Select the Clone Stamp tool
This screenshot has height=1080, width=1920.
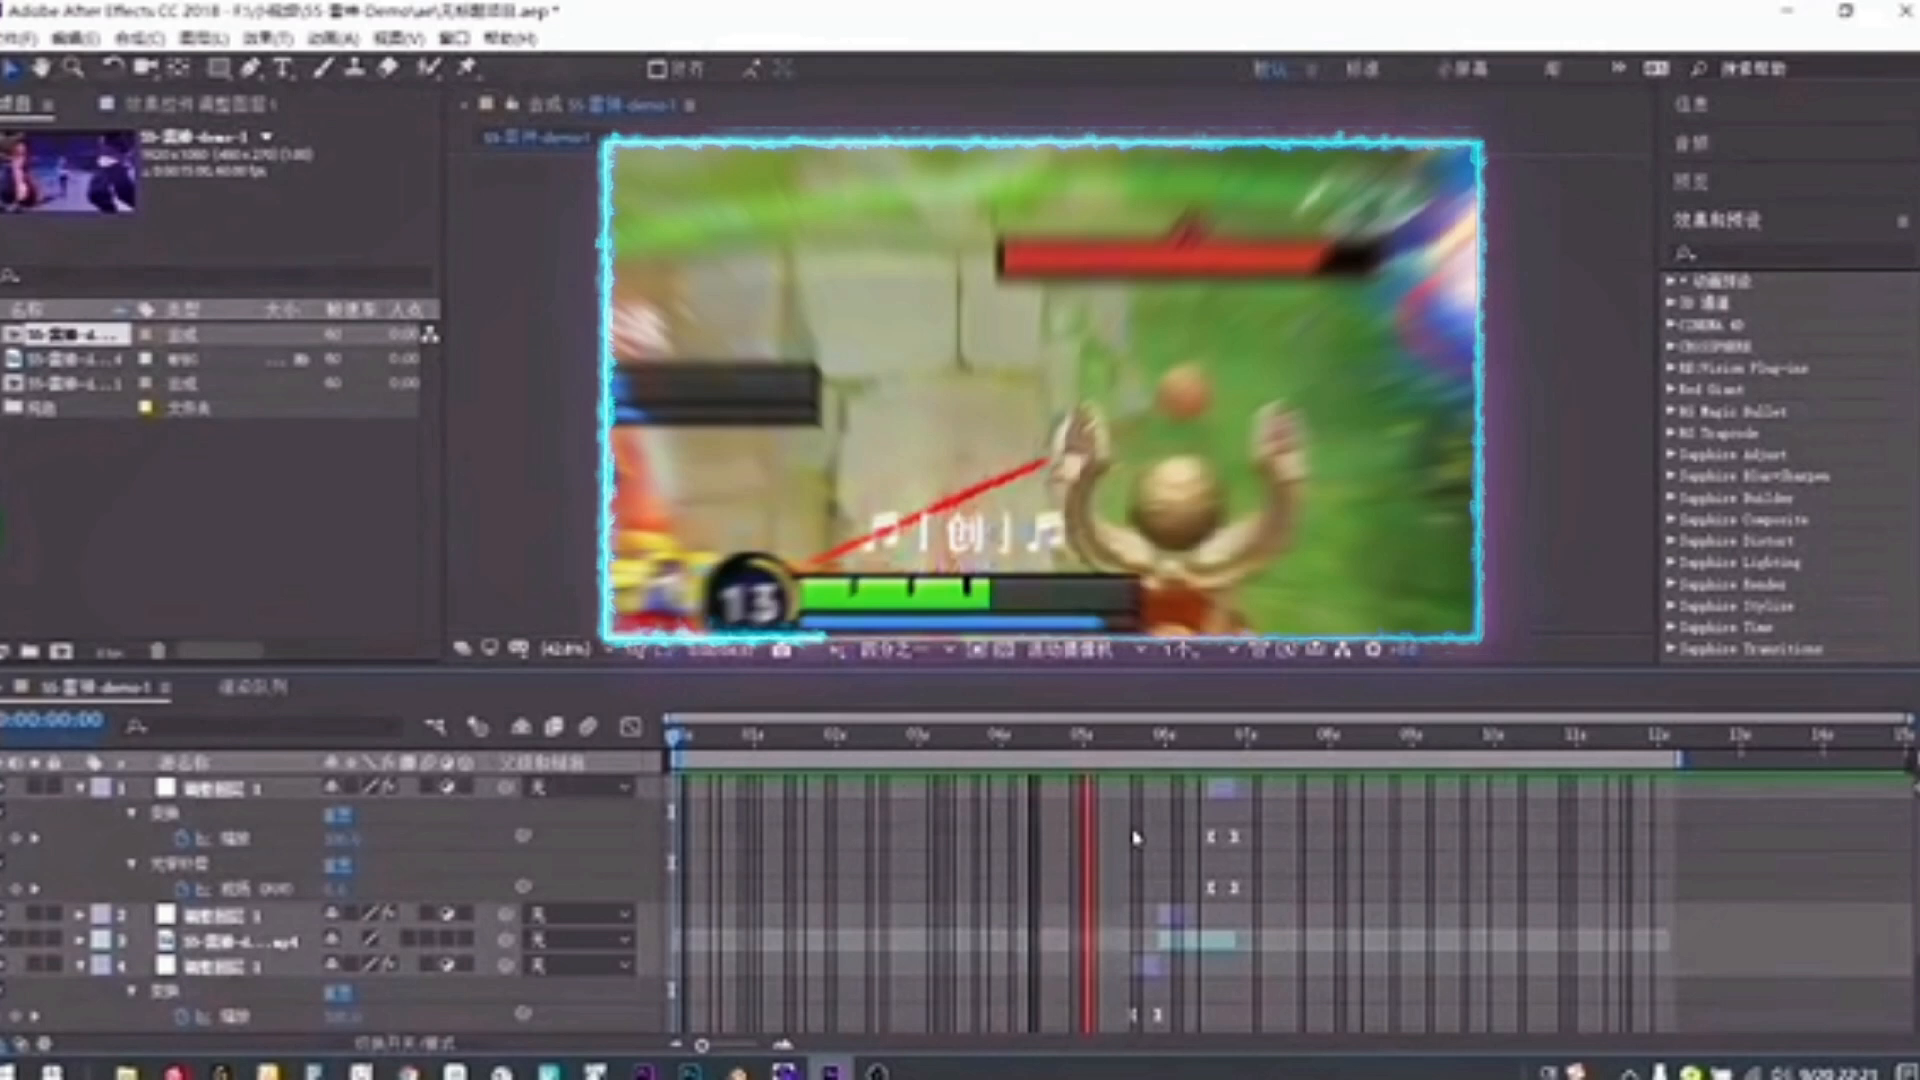click(x=354, y=68)
